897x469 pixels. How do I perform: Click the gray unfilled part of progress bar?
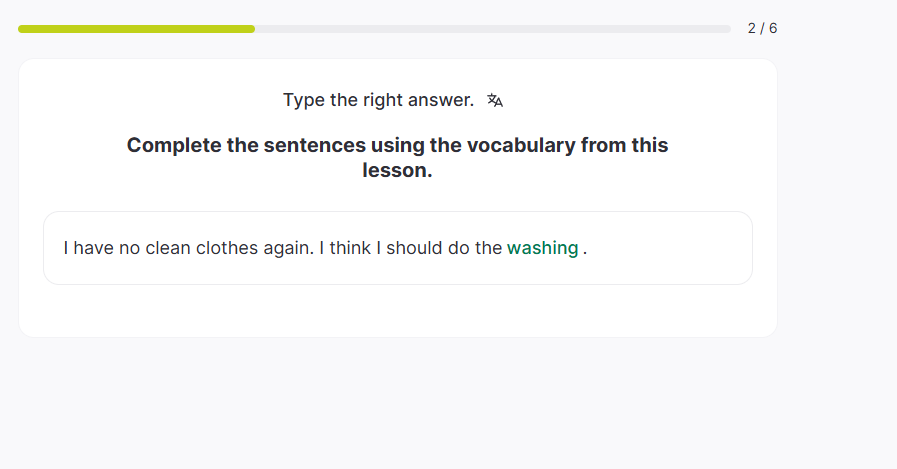click(x=492, y=29)
